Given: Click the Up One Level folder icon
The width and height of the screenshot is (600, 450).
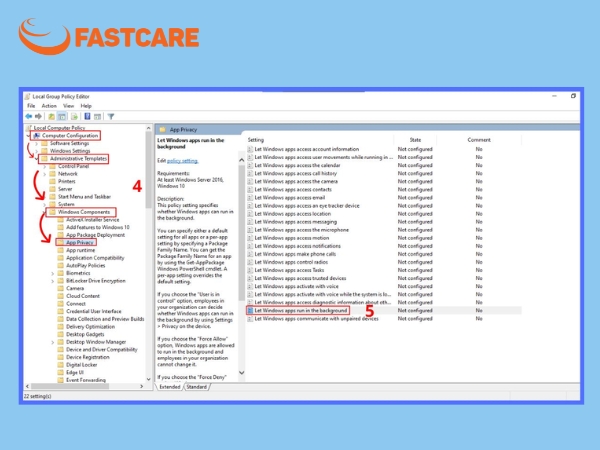Looking at the screenshot, I should (51, 116).
